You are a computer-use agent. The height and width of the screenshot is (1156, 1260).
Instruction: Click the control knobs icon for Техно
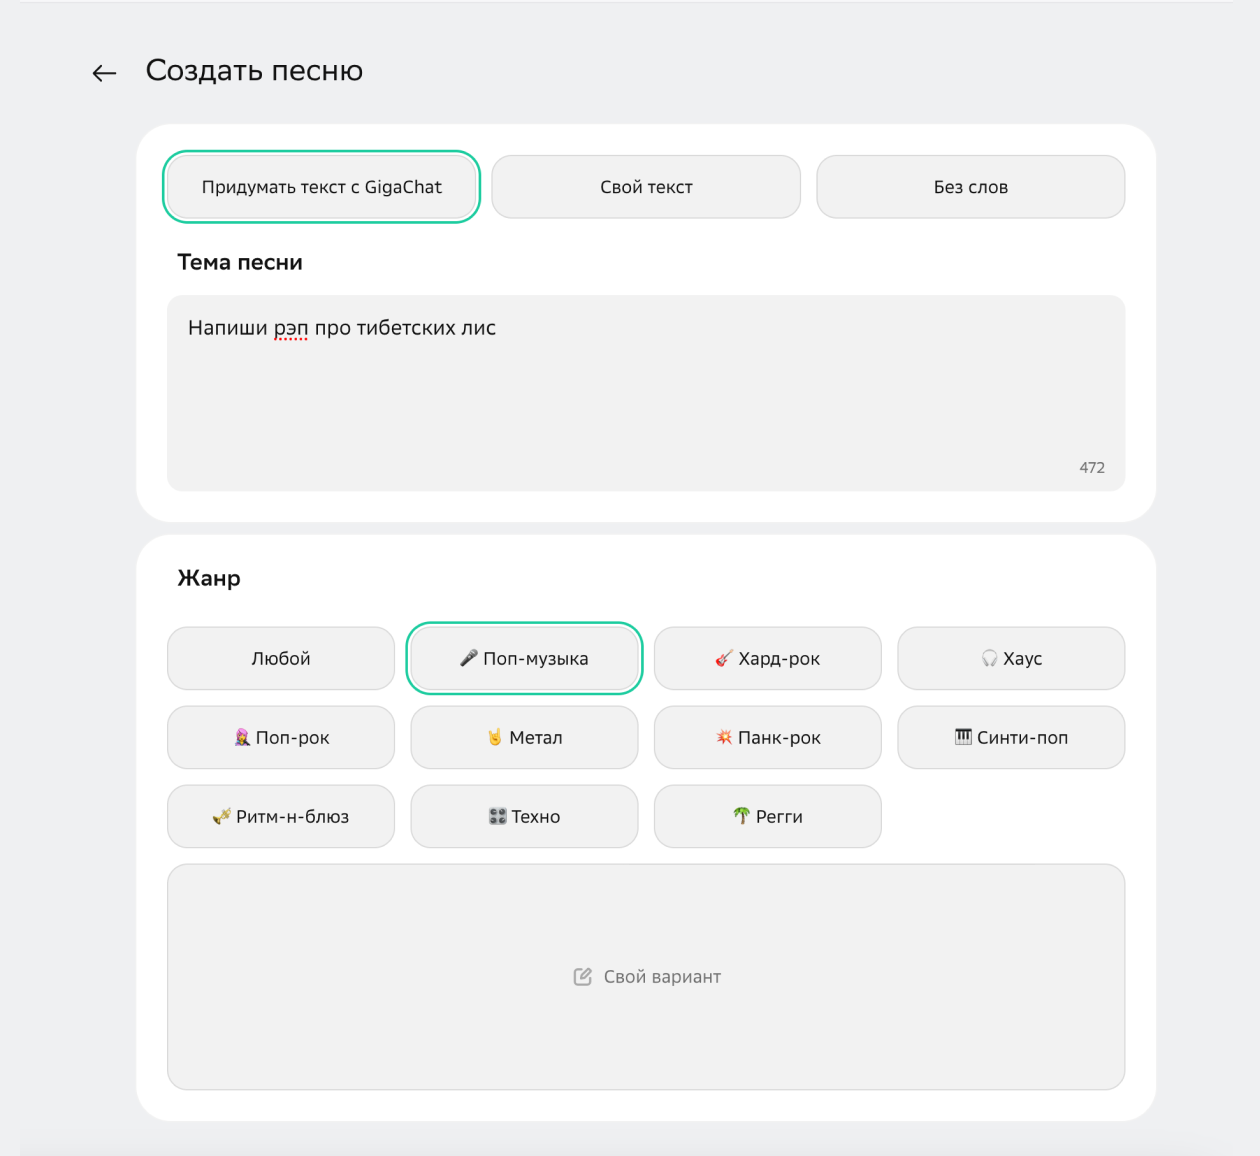click(497, 816)
